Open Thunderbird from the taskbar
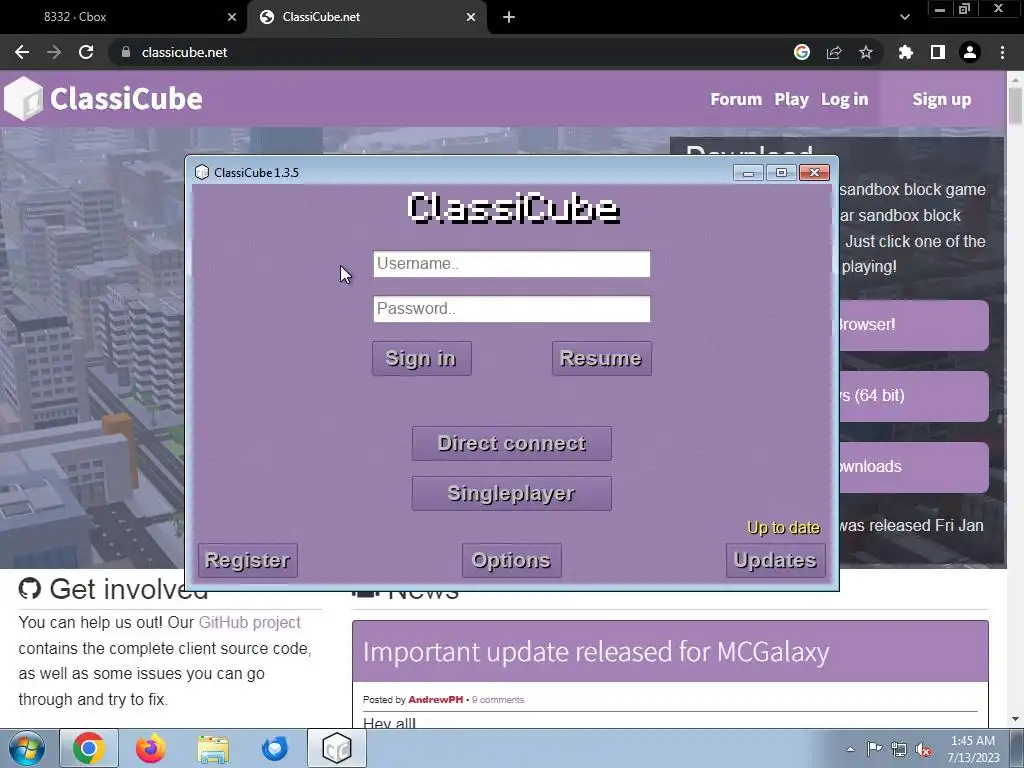 tap(274, 748)
